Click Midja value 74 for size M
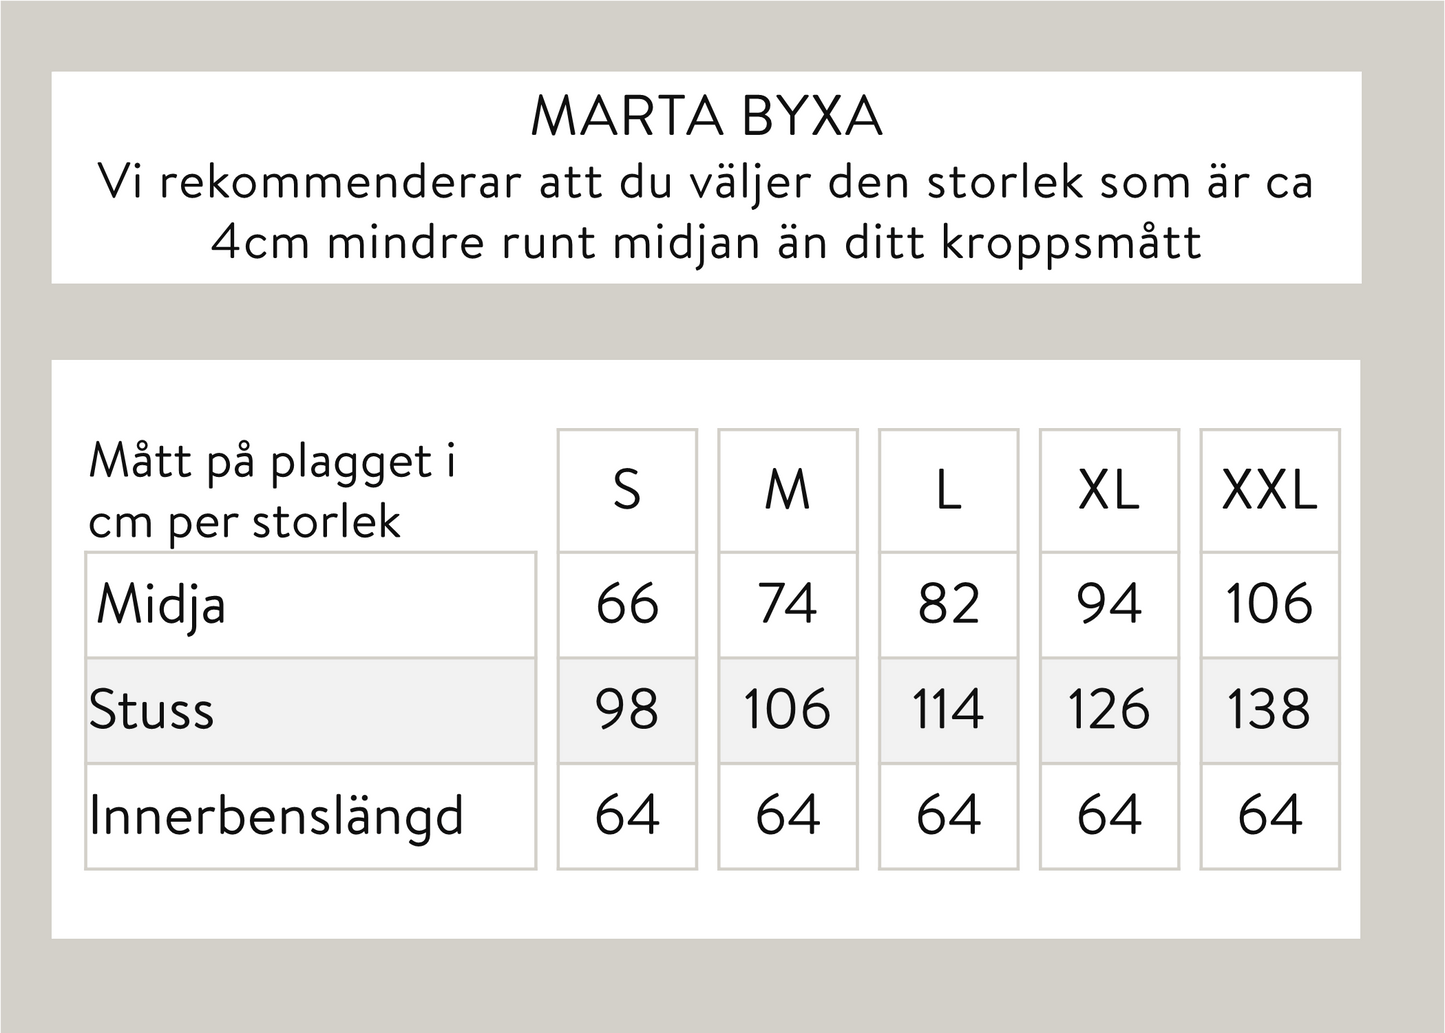The width and height of the screenshot is (1445, 1033). pos(787,604)
